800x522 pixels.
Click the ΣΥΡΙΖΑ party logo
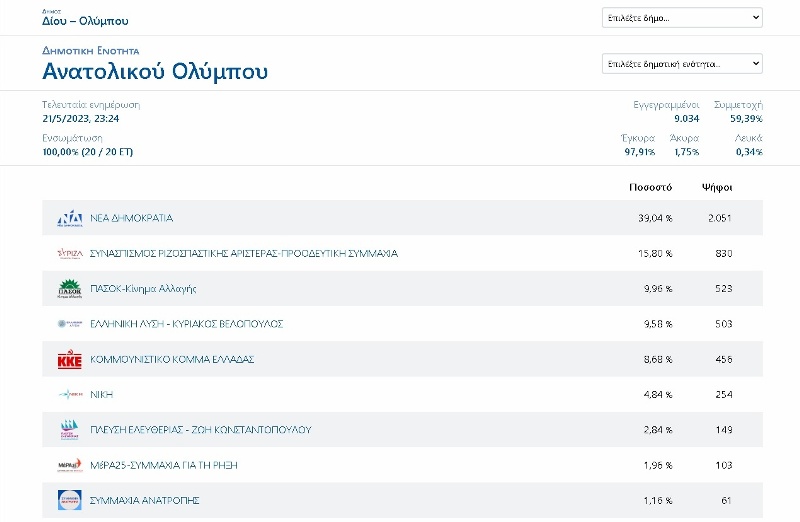(x=70, y=253)
